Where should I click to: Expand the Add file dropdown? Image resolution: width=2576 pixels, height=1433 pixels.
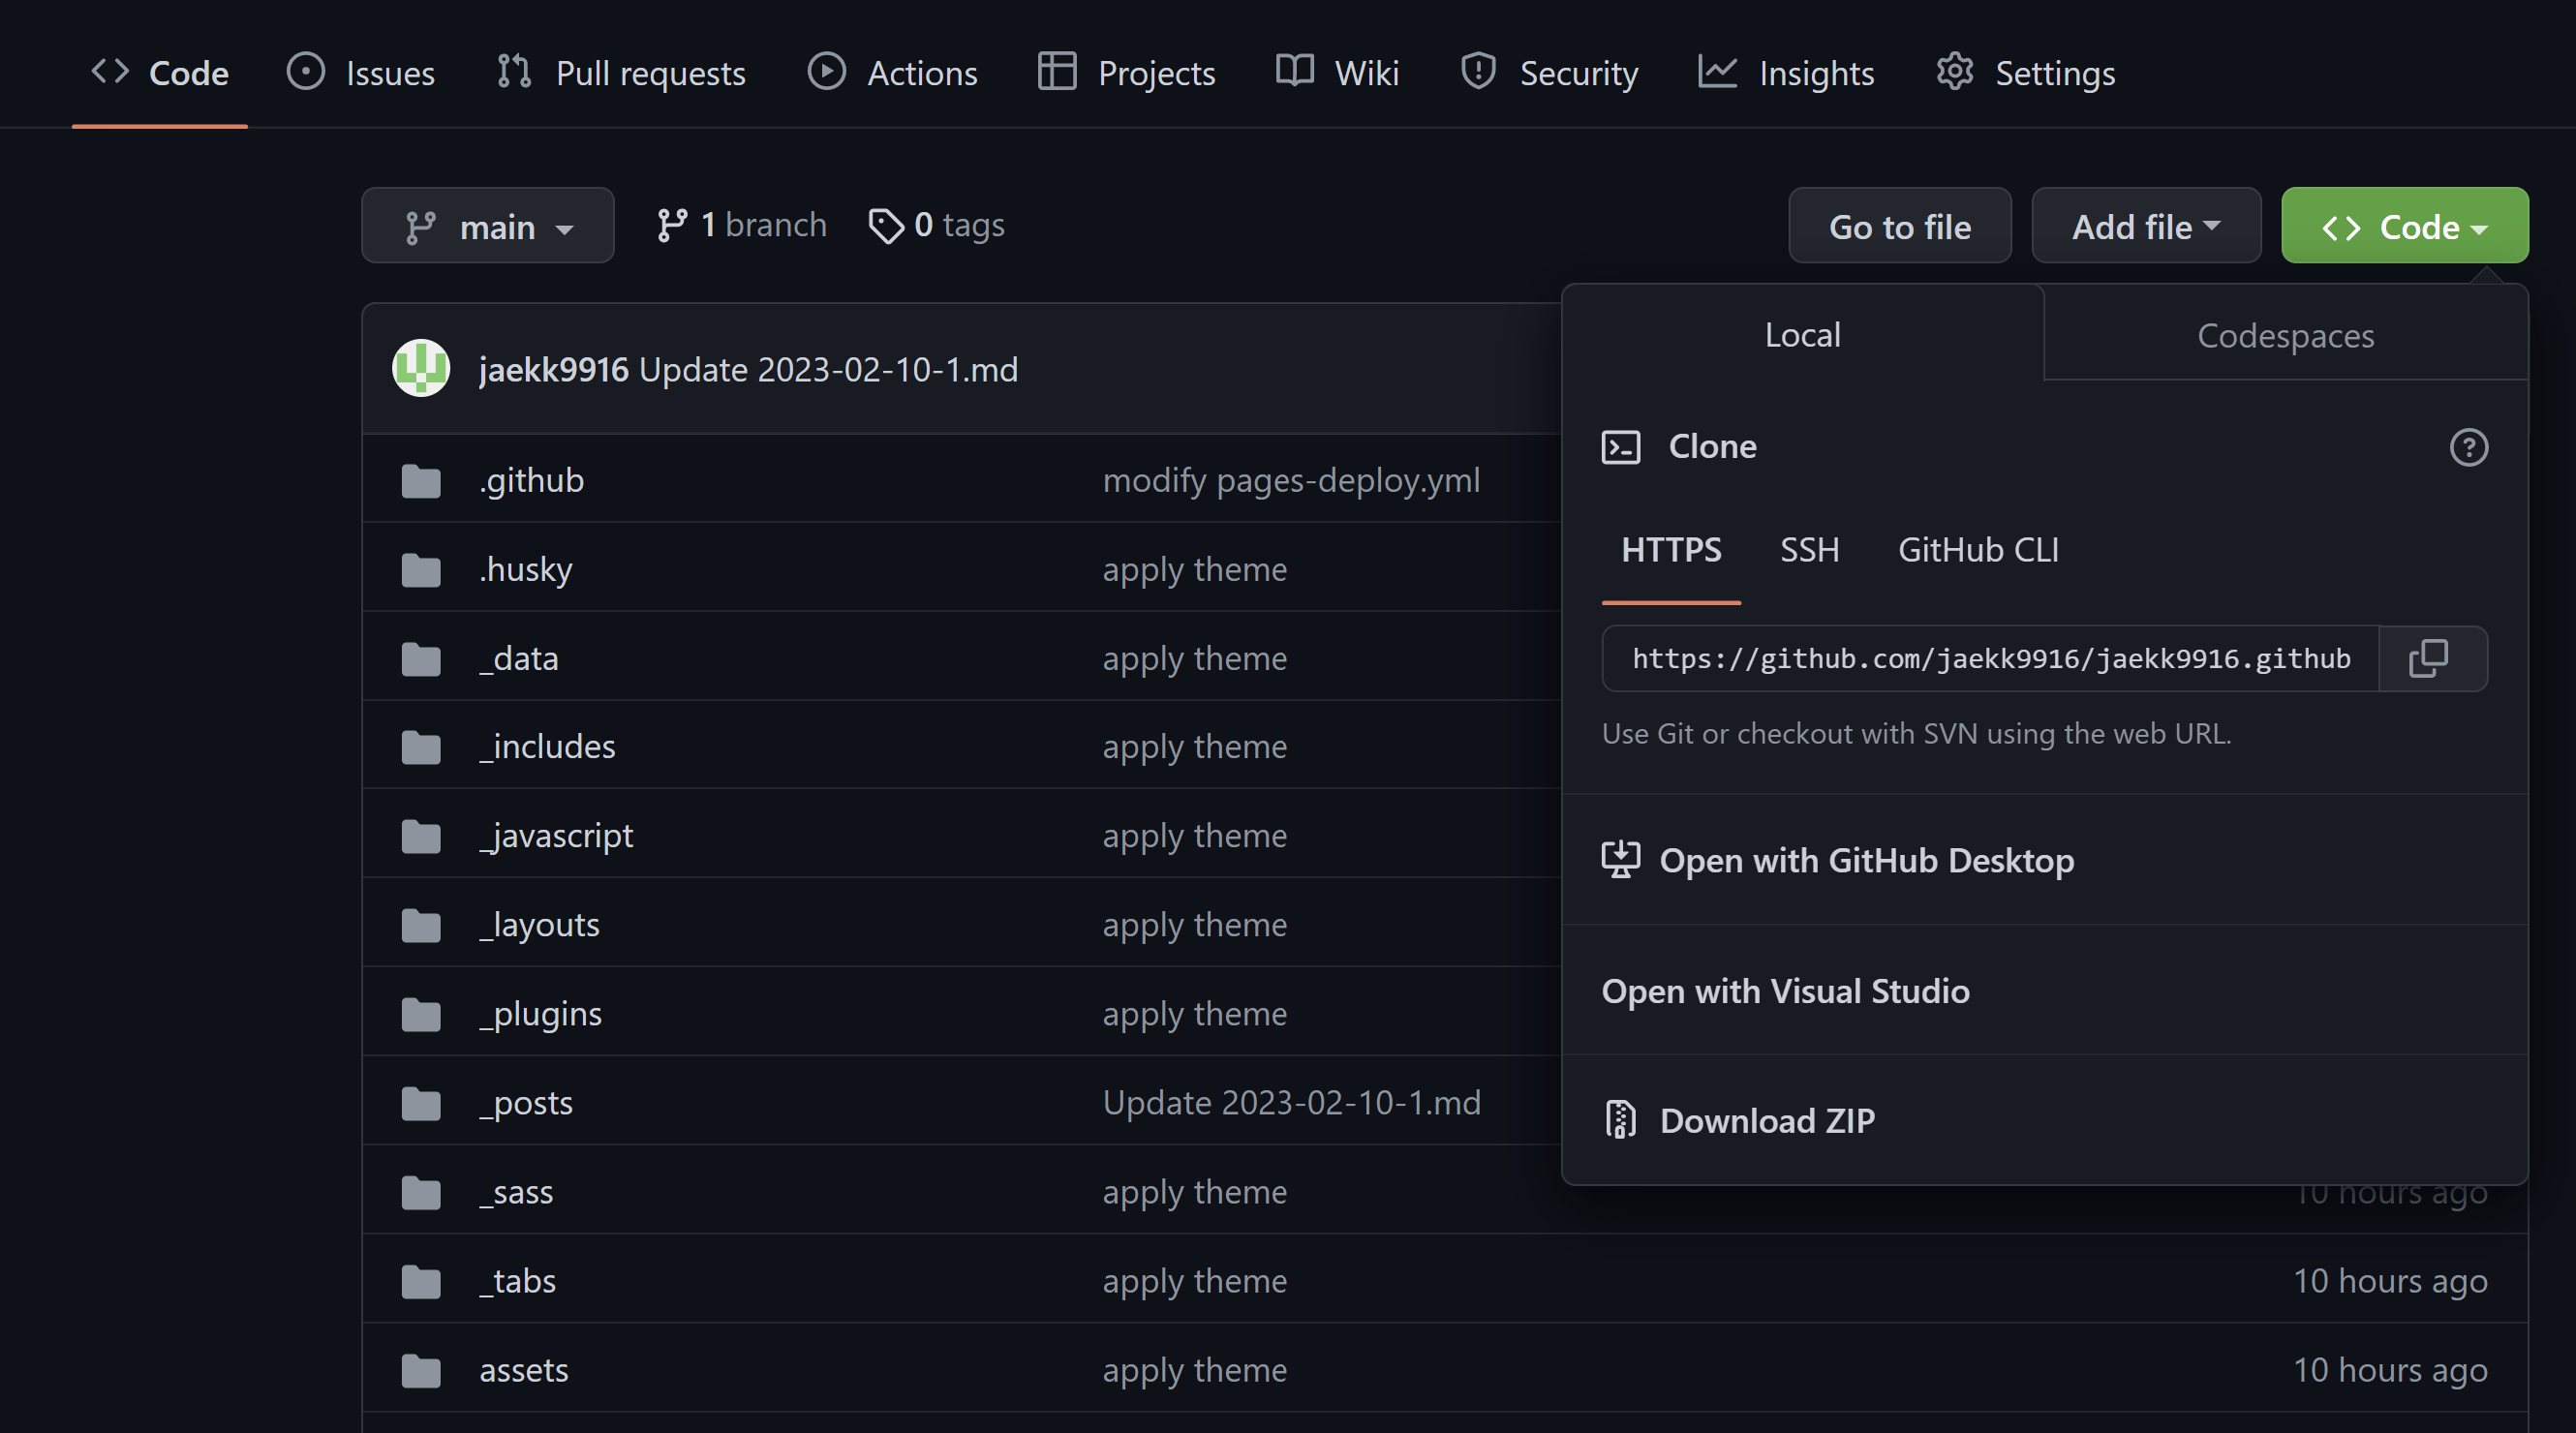pyautogui.click(x=2146, y=225)
